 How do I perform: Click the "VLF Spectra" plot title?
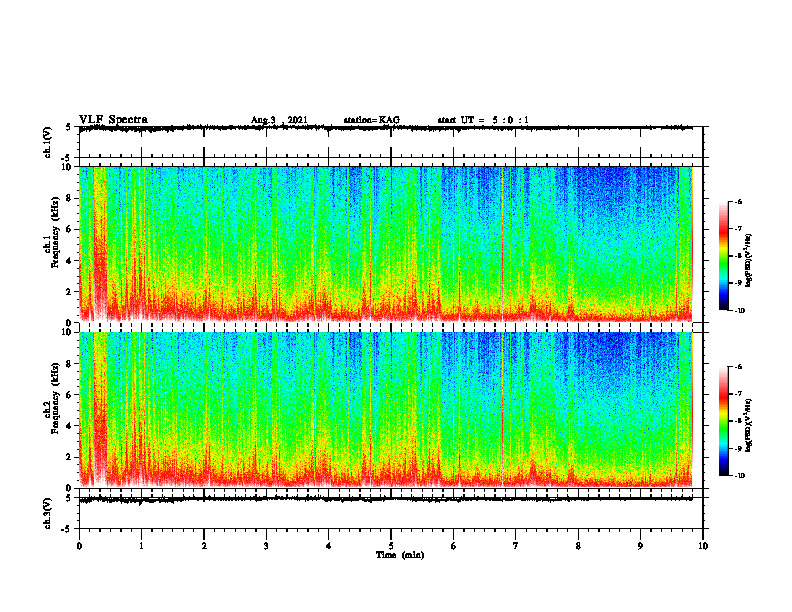point(113,119)
